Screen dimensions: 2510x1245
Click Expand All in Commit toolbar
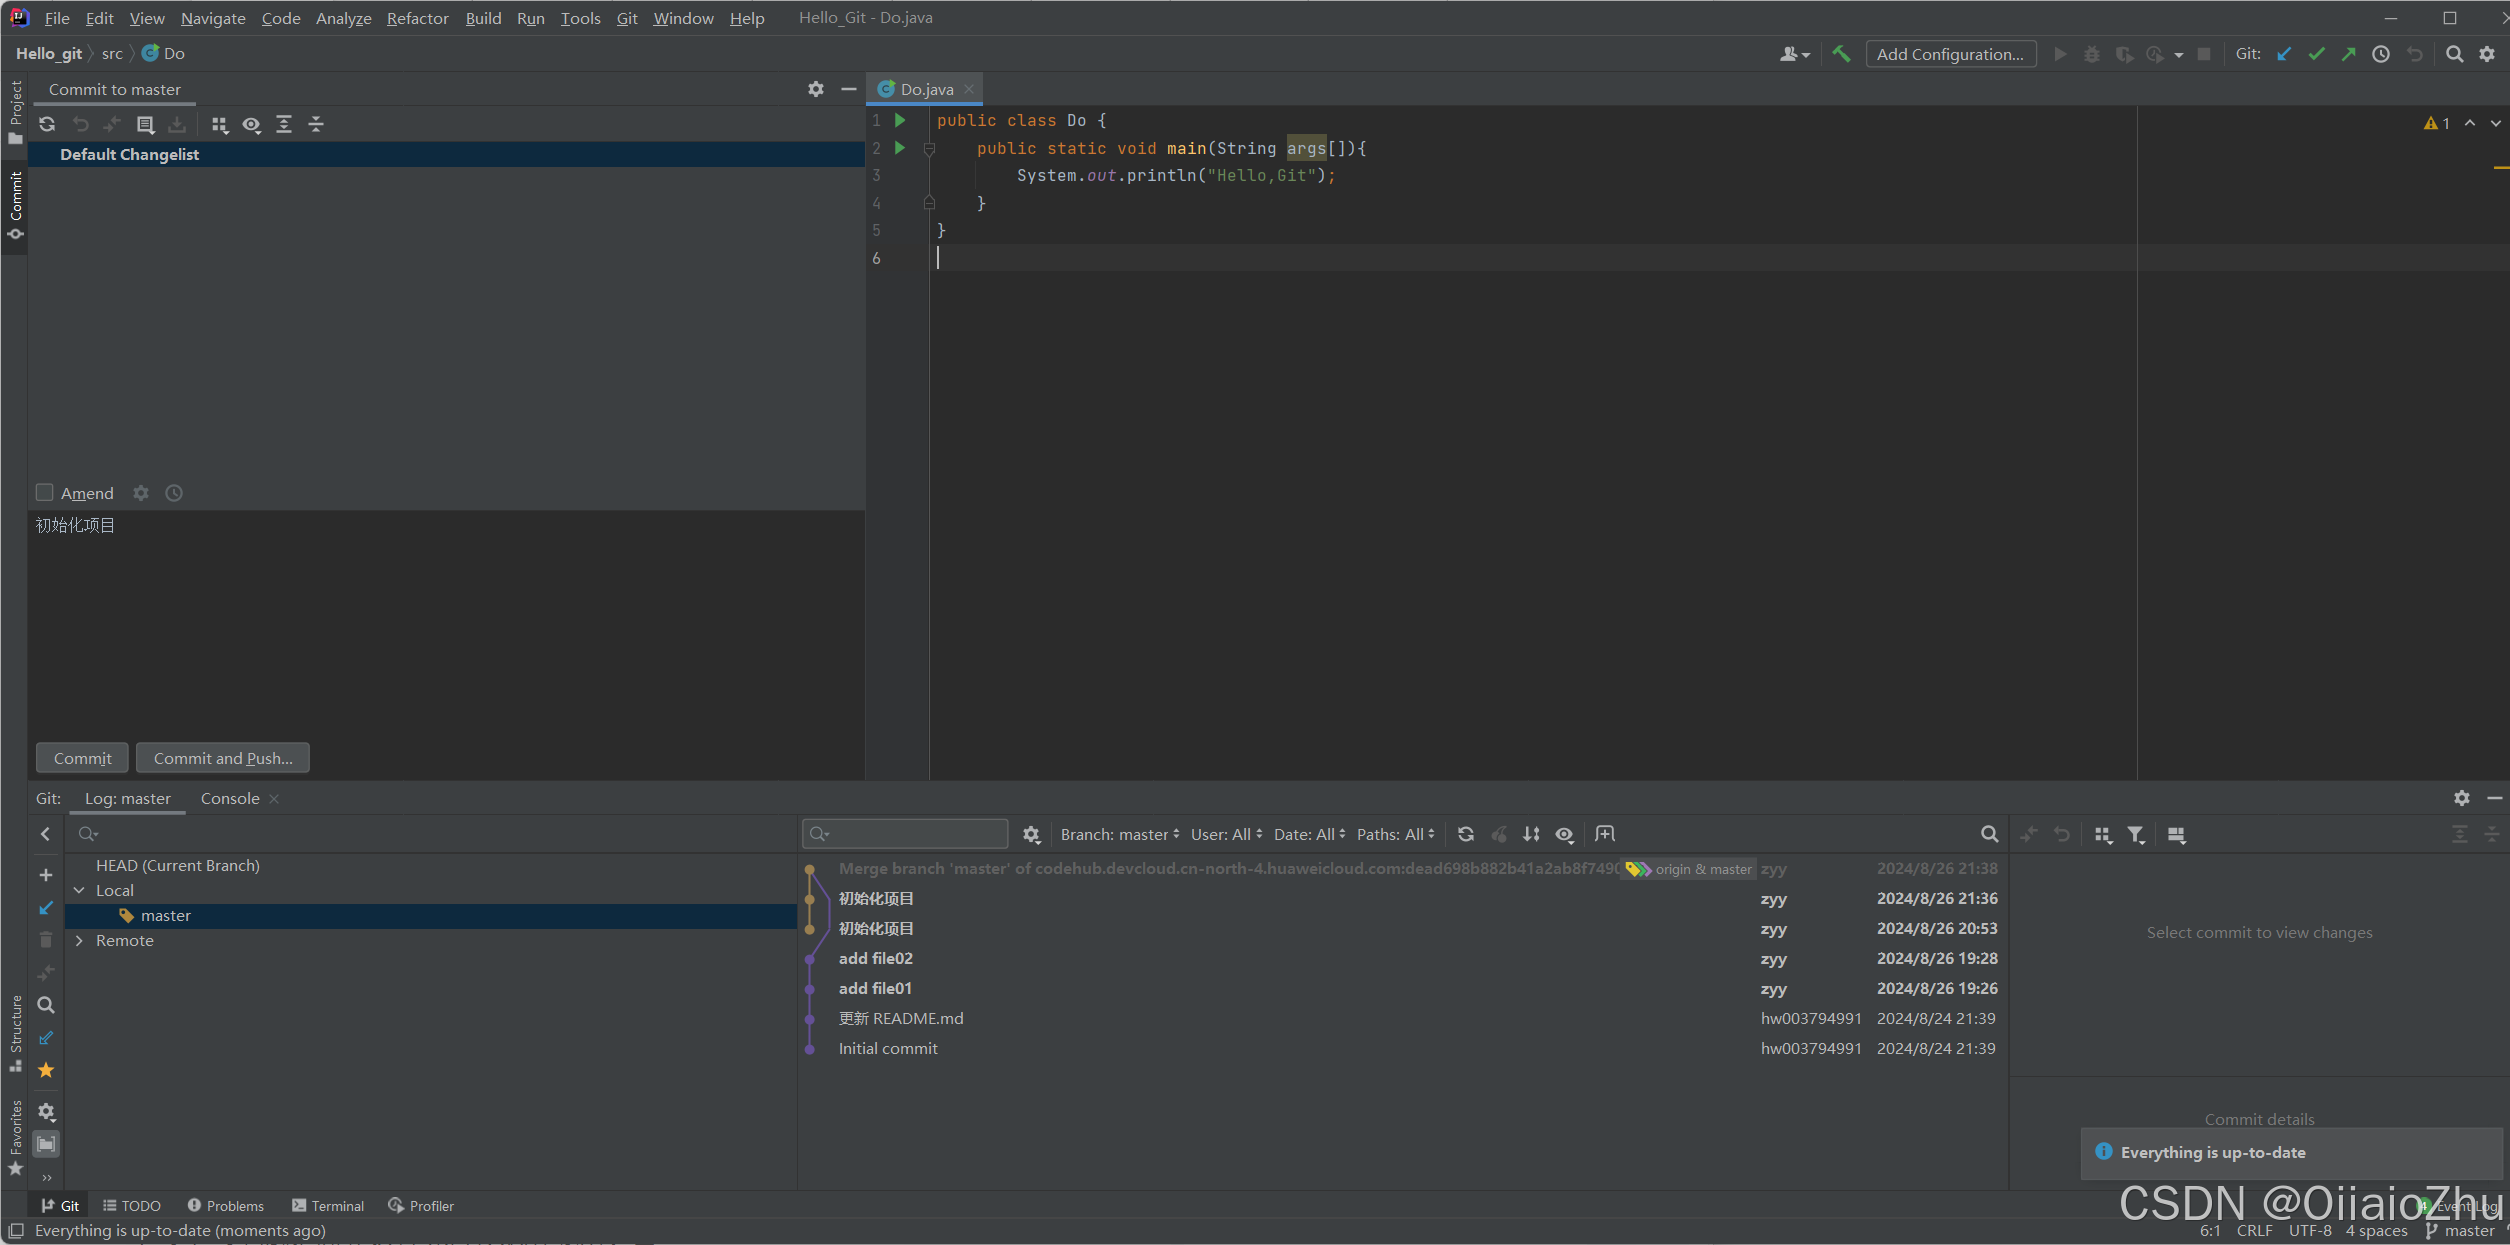284,124
